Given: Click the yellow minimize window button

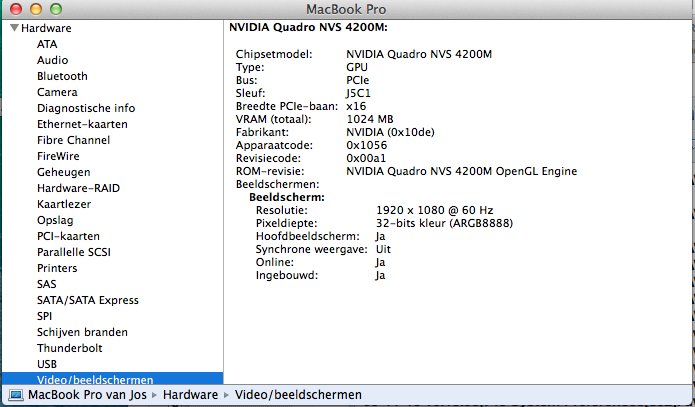Looking at the screenshot, I should click(x=32, y=9).
